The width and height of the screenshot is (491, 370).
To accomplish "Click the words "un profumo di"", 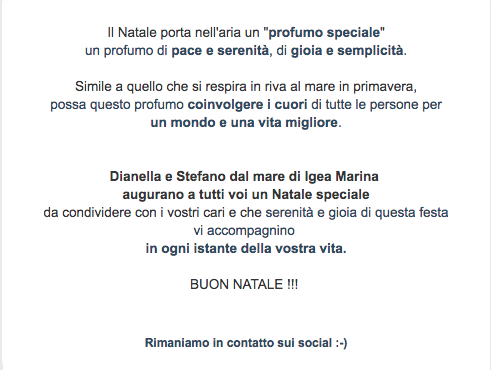I will [126, 51].
